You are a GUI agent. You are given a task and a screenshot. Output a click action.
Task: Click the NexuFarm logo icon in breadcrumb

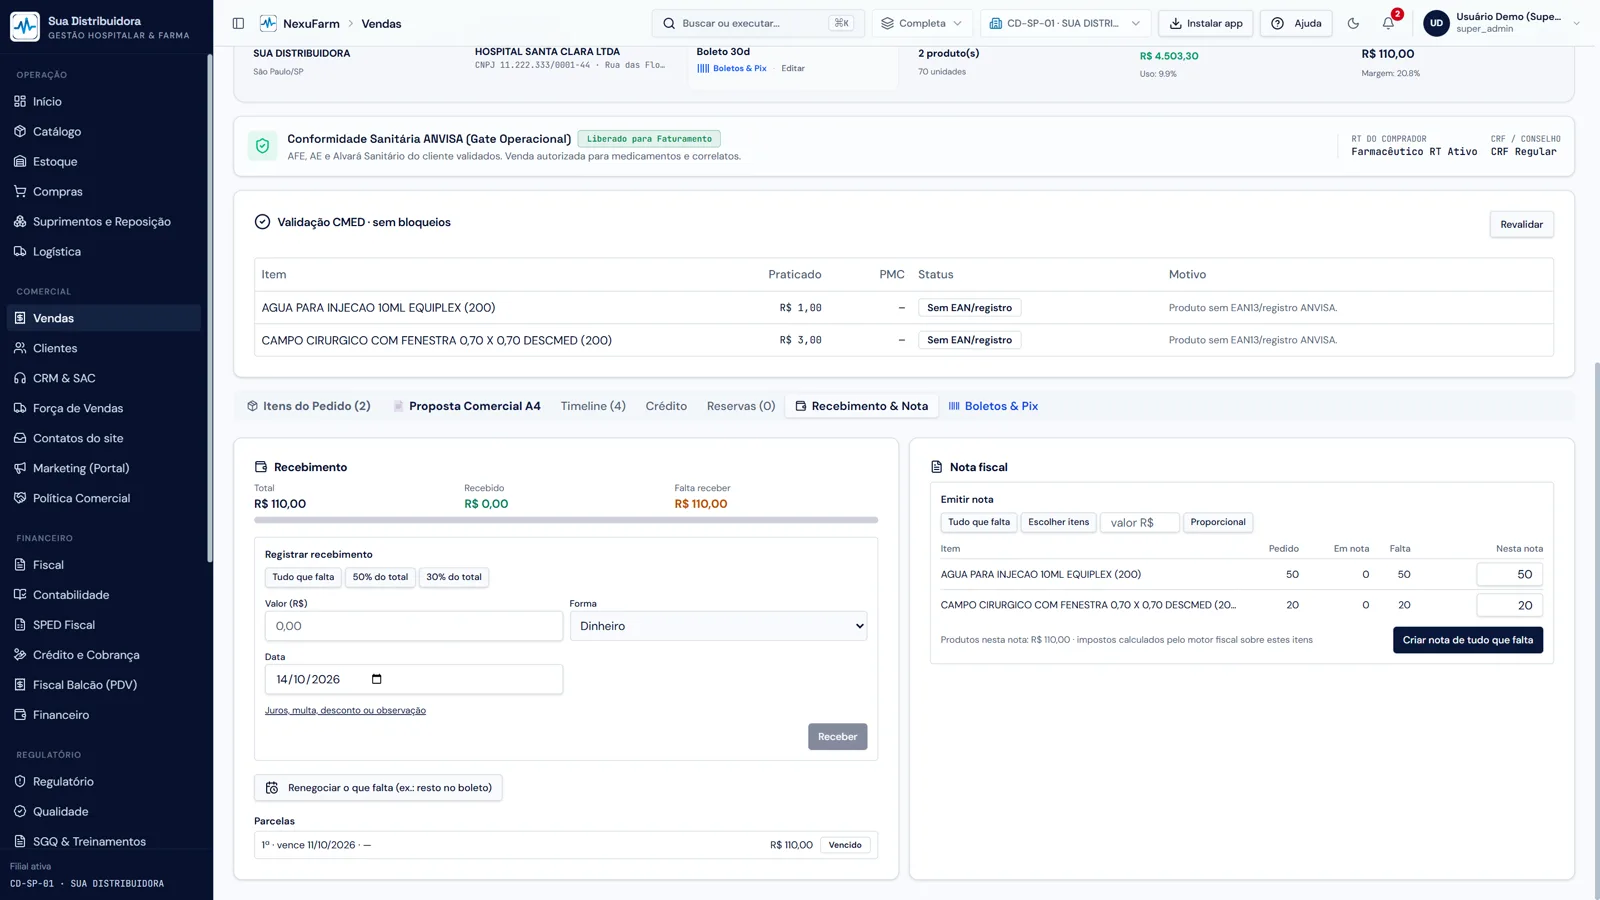click(x=268, y=23)
